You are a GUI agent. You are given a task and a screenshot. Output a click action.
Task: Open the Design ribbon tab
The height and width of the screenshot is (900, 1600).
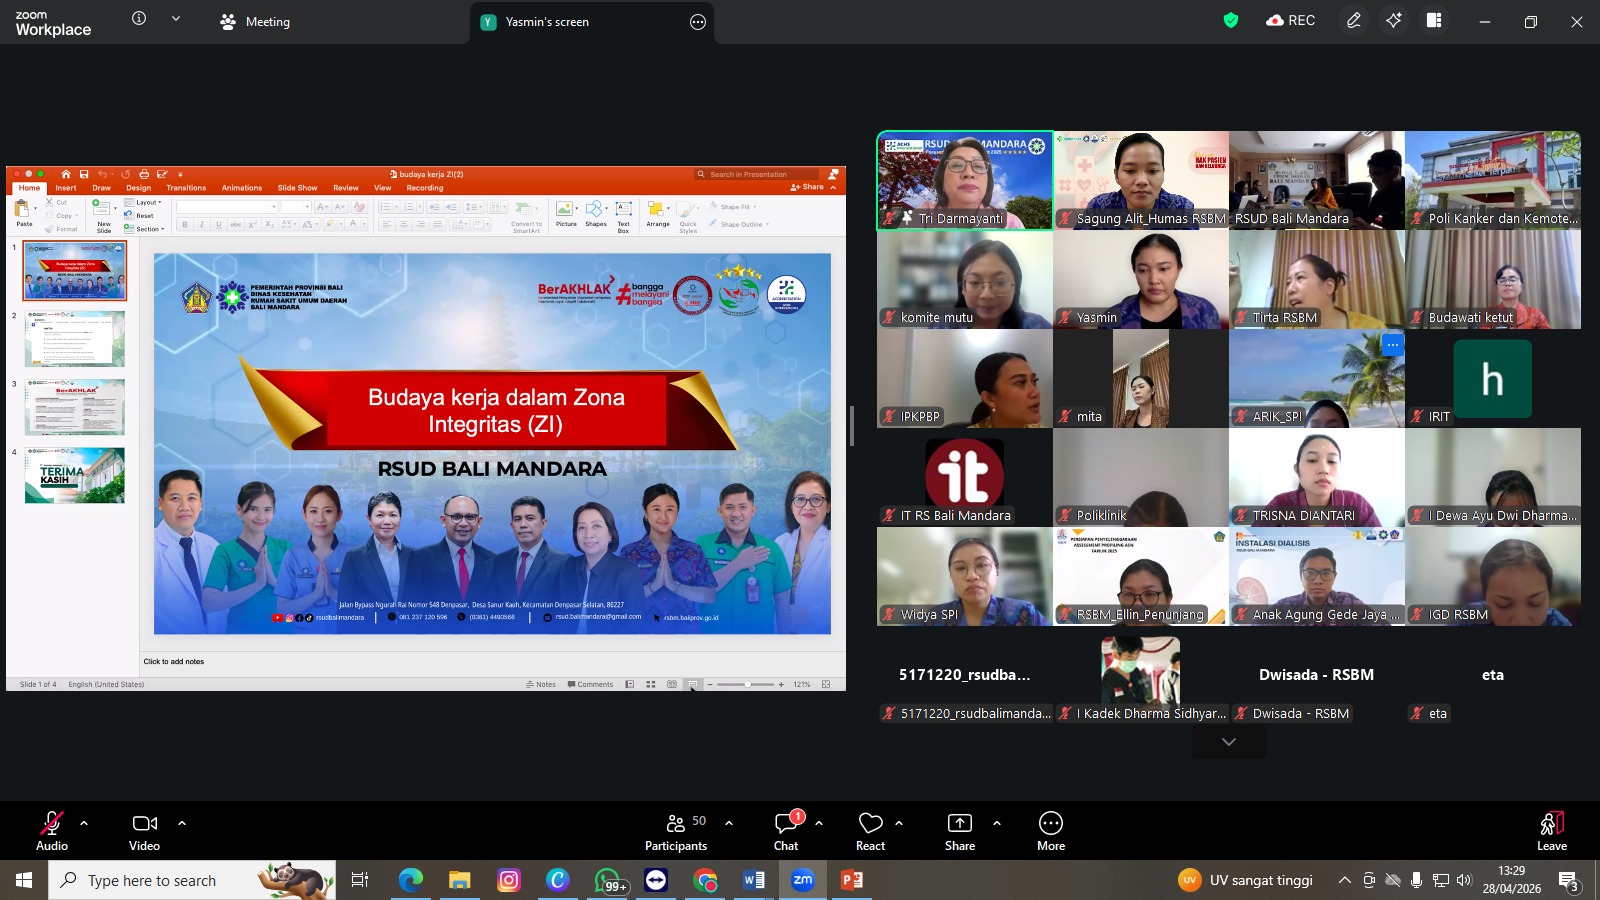(x=138, y=188)
